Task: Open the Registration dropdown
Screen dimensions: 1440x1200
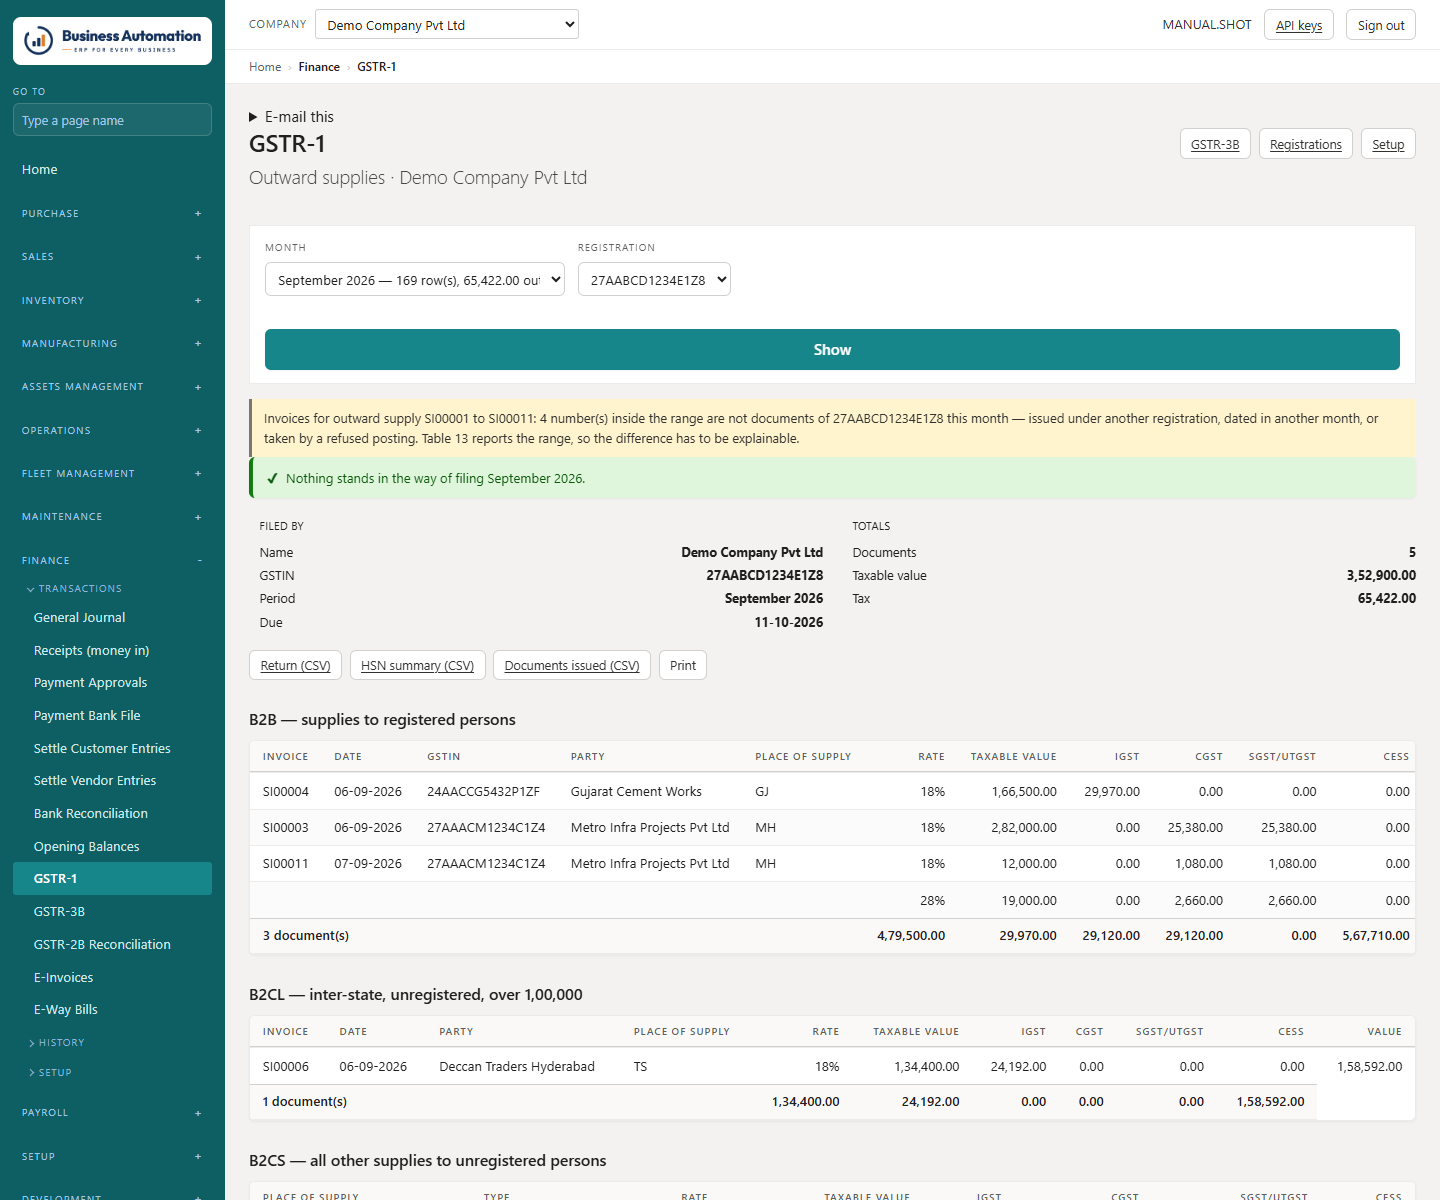Action: pos(654,280)
